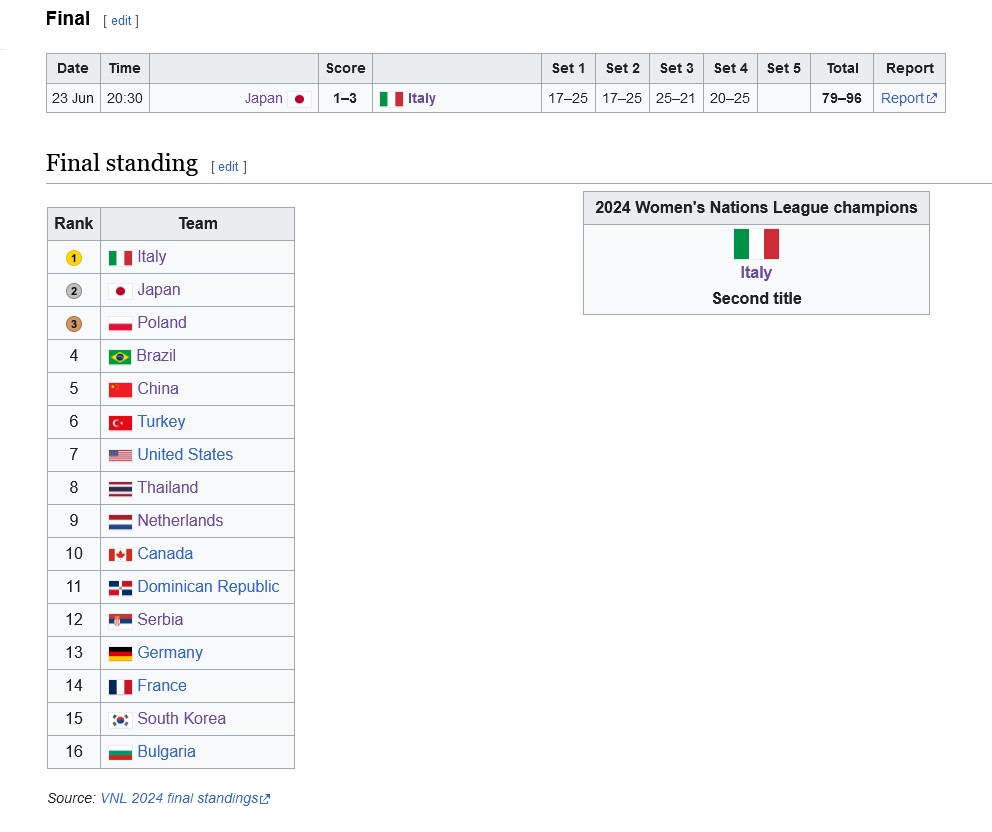Click the Total column header
The image size is (992, 832).
[x=842, y=68]
